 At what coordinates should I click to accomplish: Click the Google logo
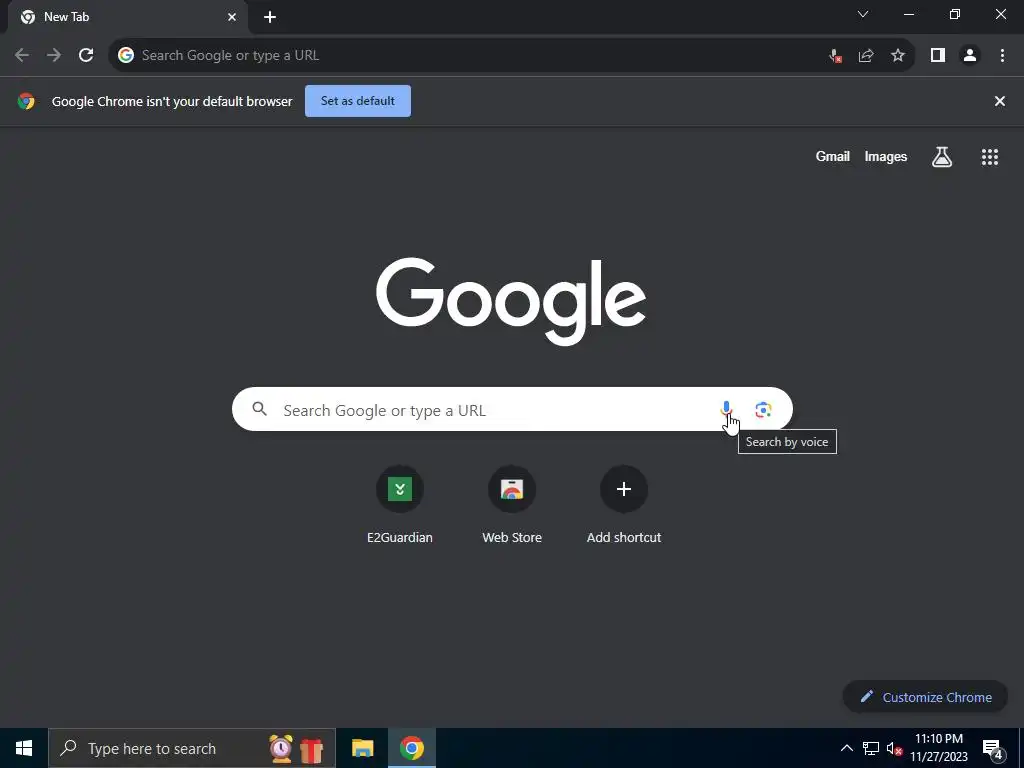click(x=511, y=300)
